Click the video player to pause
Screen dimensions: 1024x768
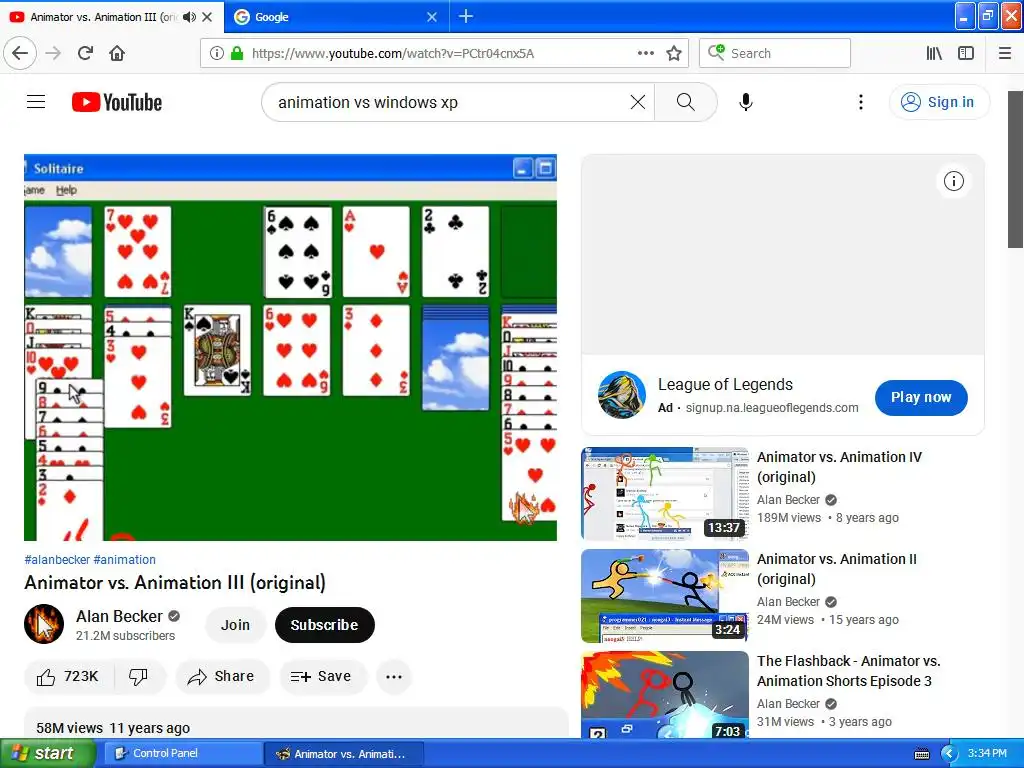(291, 347)
